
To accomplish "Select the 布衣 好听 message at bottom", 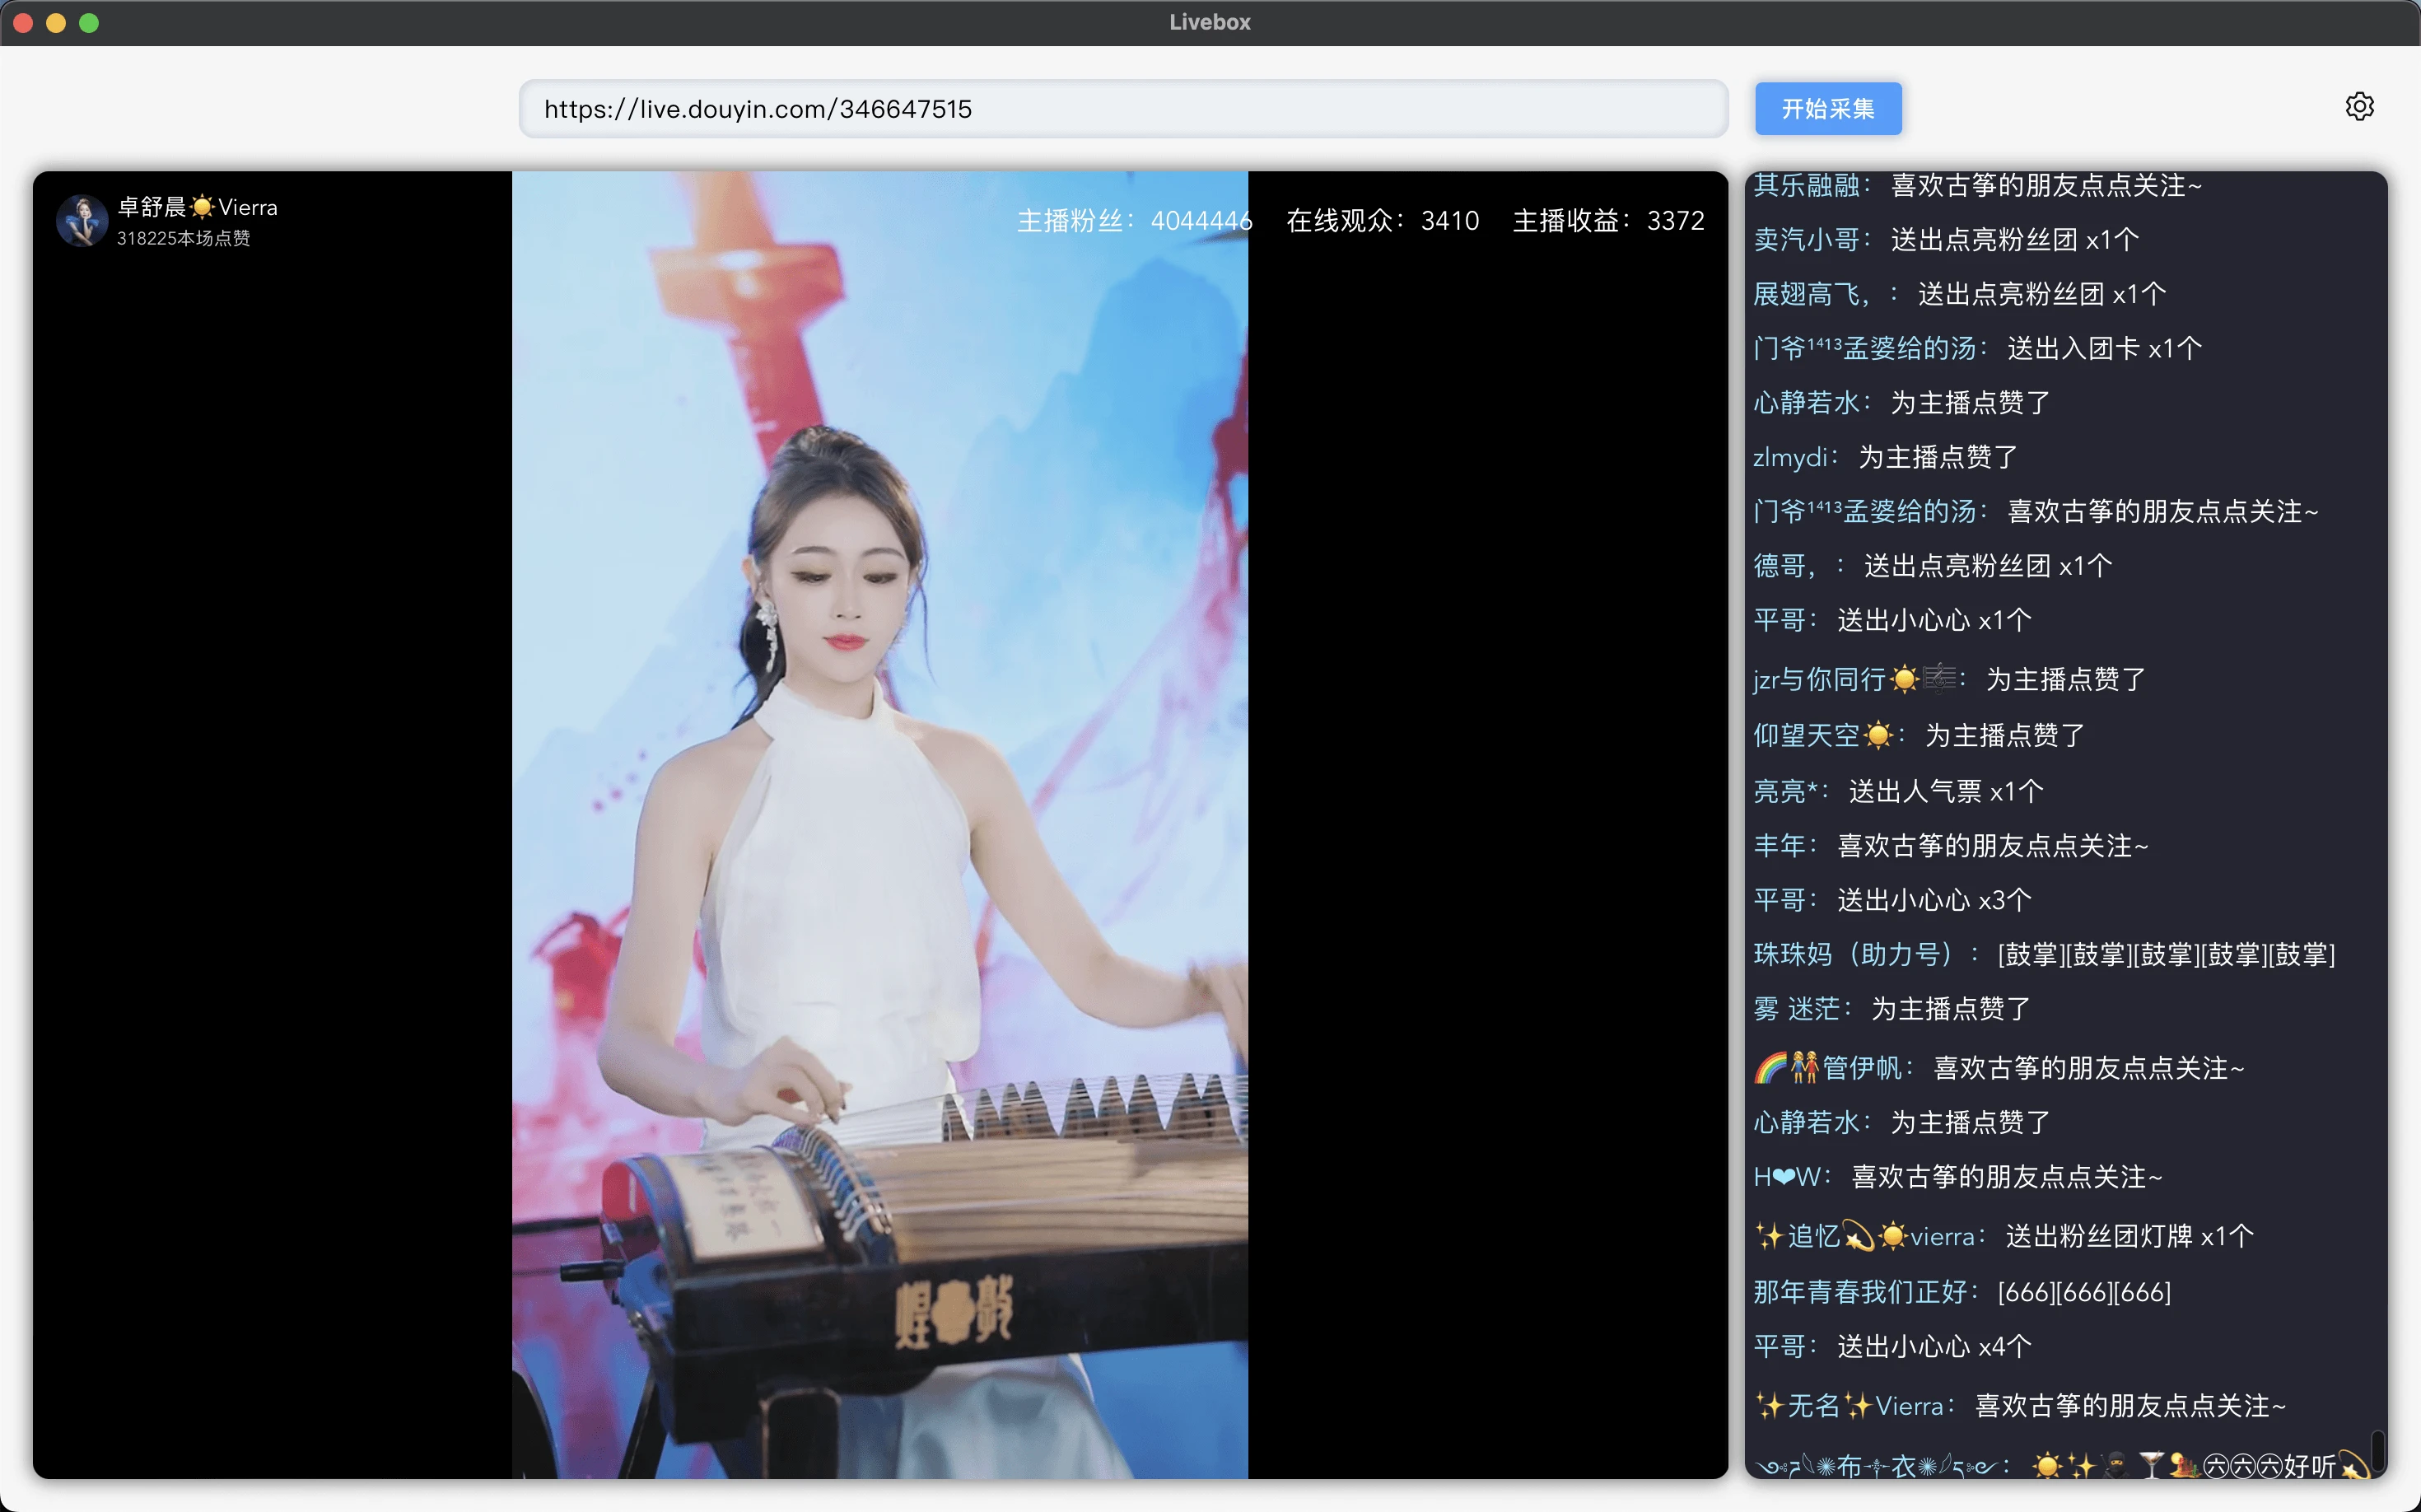I will tap(2062, 1465).
